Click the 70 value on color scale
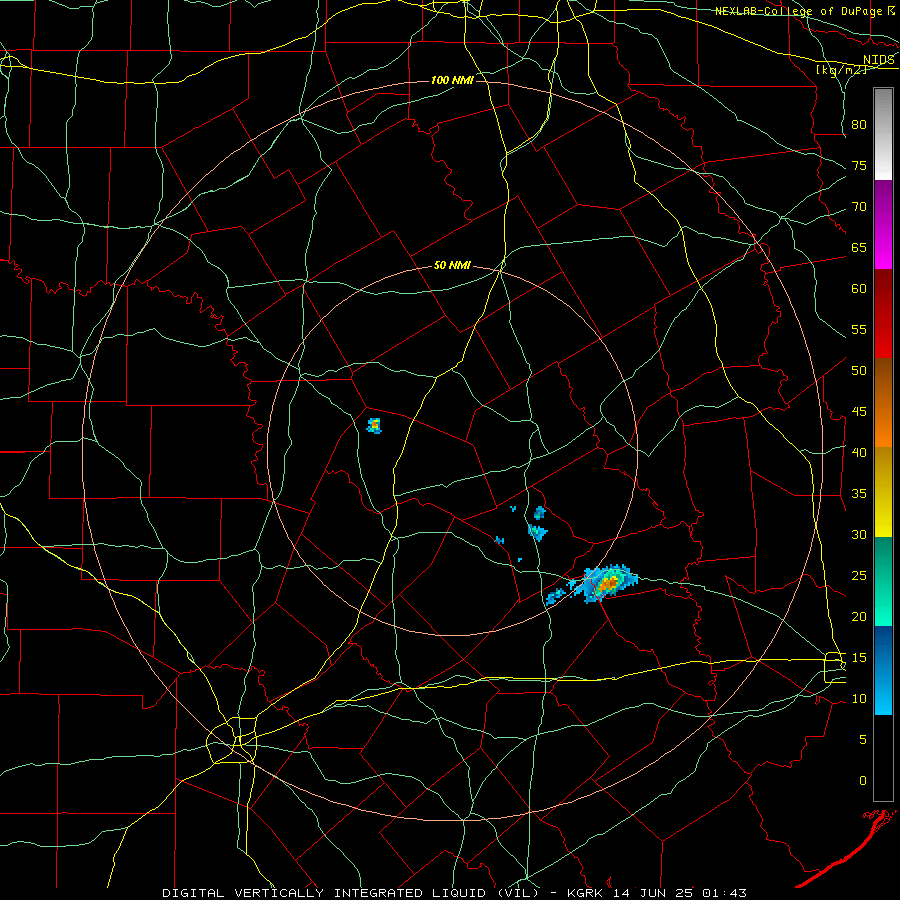Viewport: 900px width, 900px height. click(859, 207)
